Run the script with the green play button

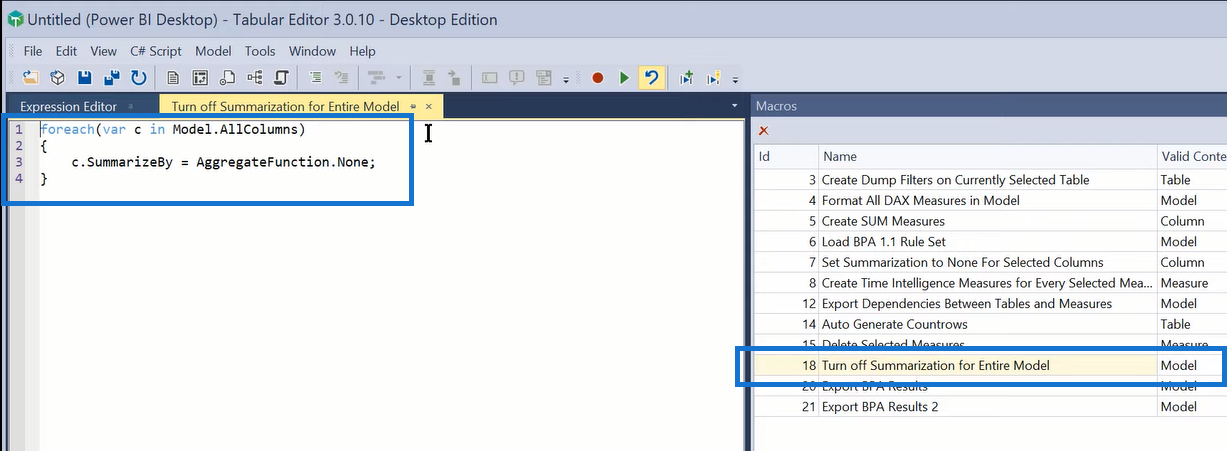(x=624, y=77)
